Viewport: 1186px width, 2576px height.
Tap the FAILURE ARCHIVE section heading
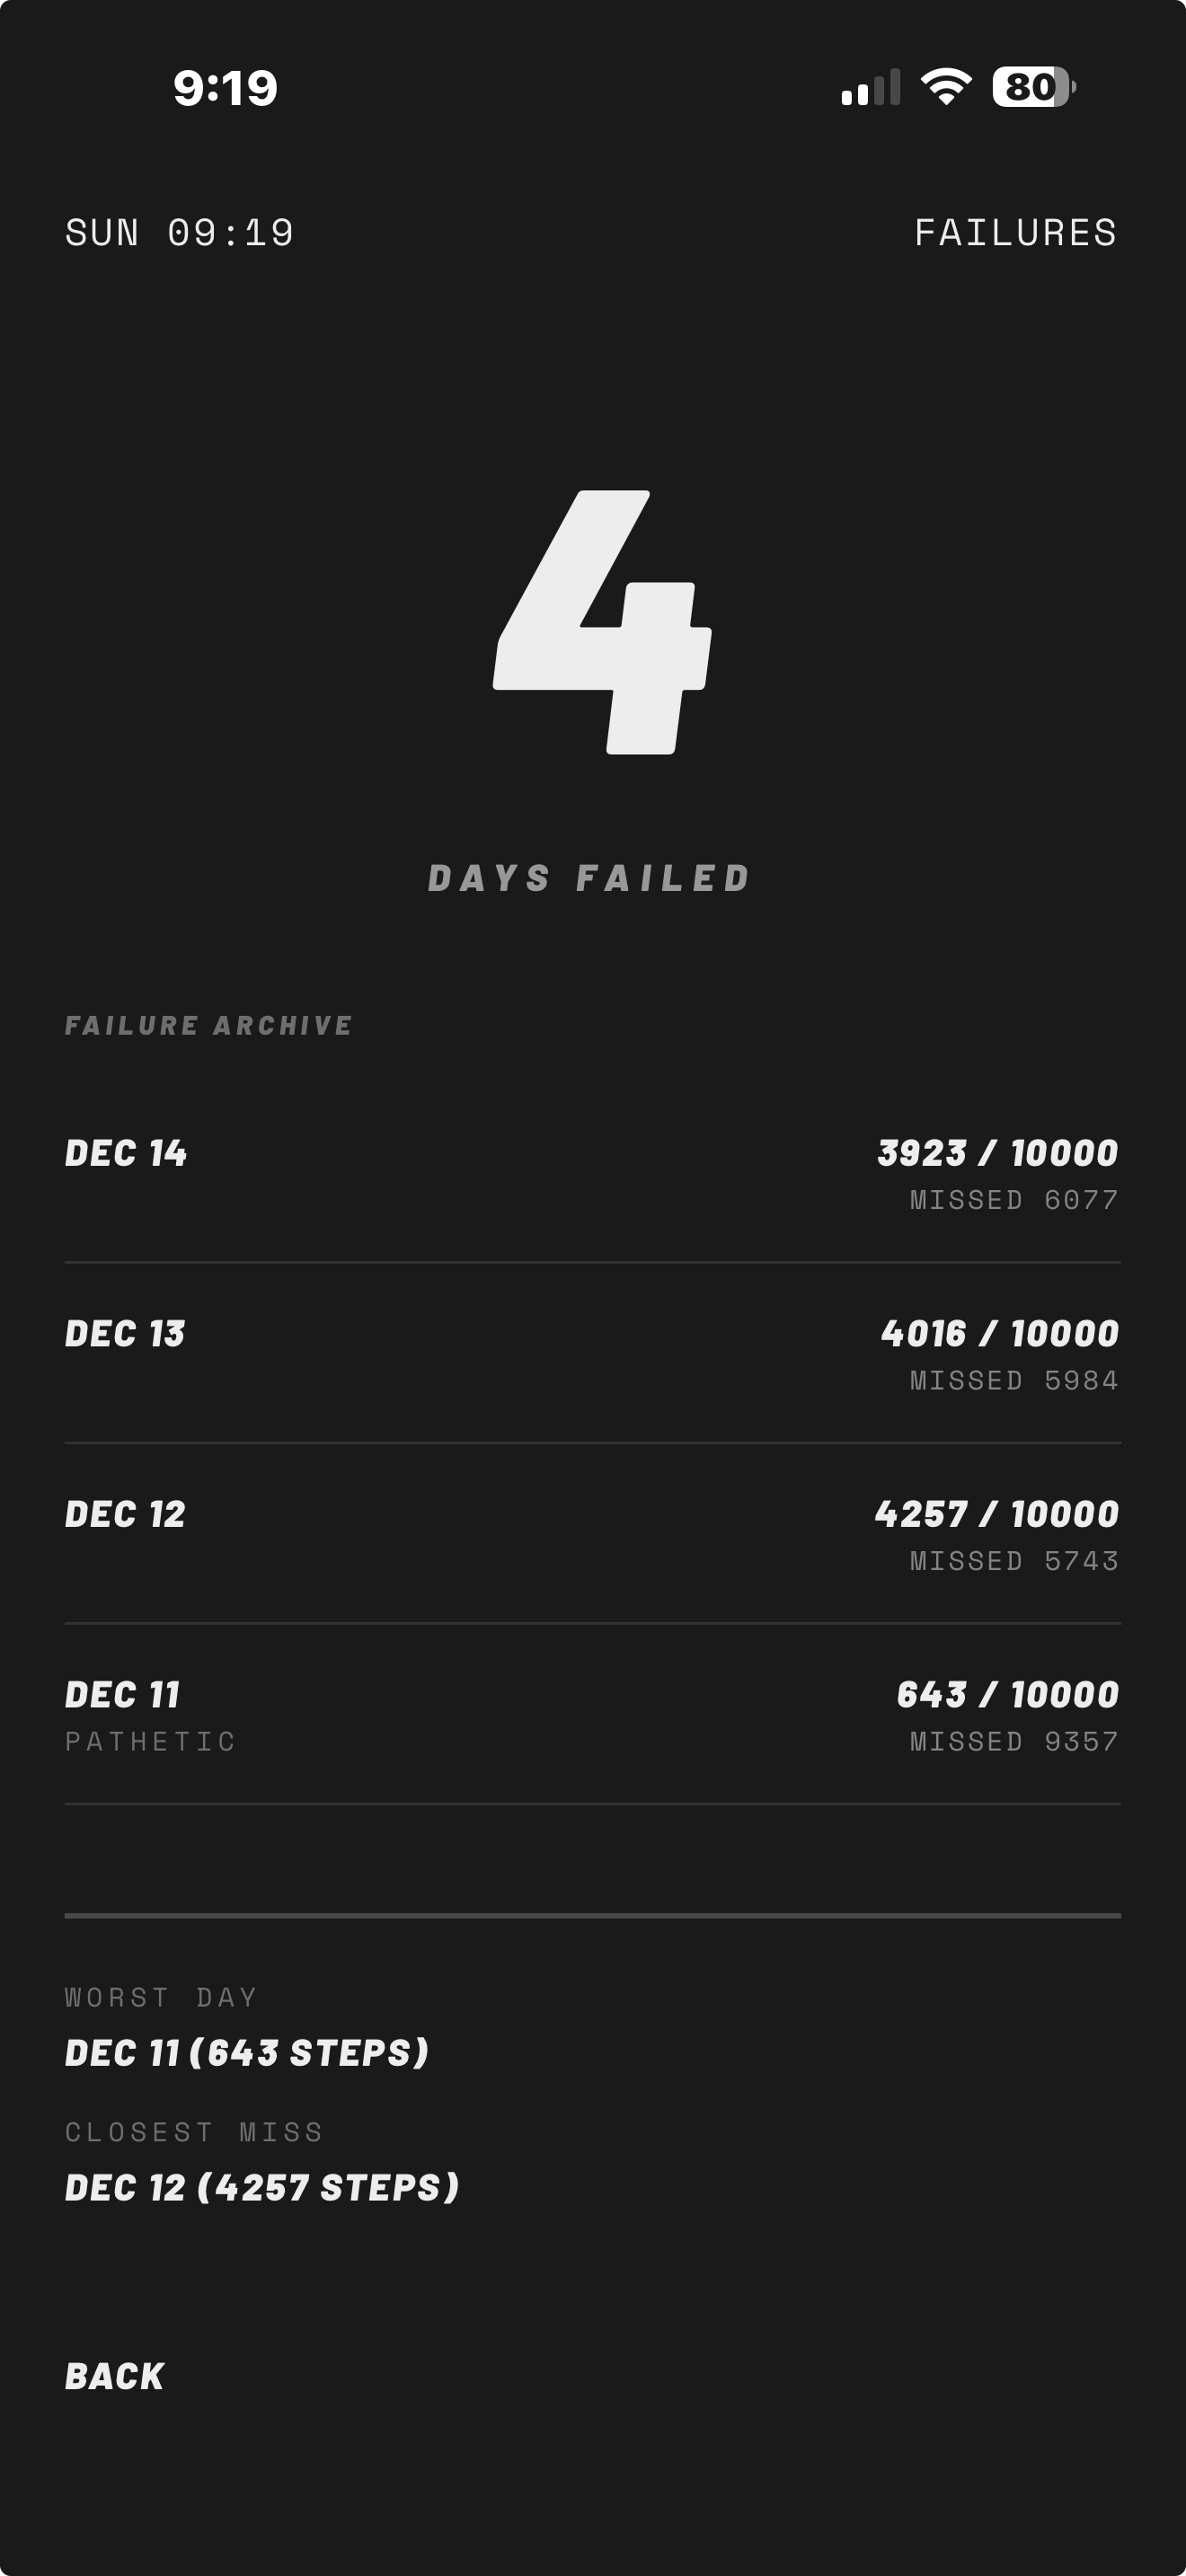(x=209, y=1026)
